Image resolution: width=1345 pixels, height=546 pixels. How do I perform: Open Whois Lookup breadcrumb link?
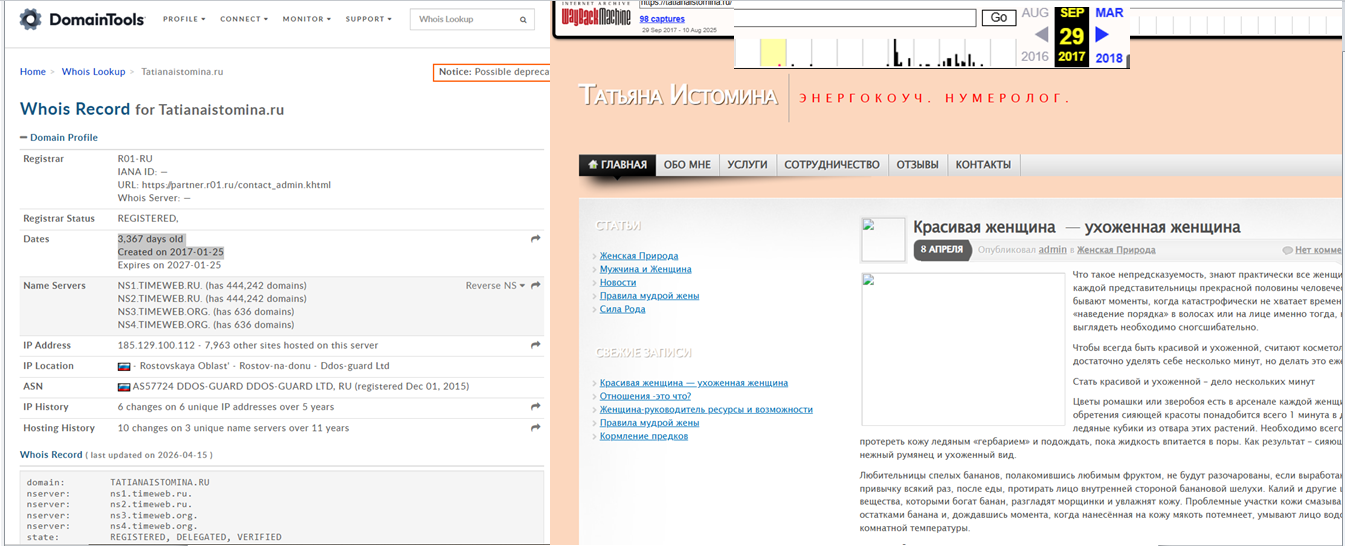(94, 72)
